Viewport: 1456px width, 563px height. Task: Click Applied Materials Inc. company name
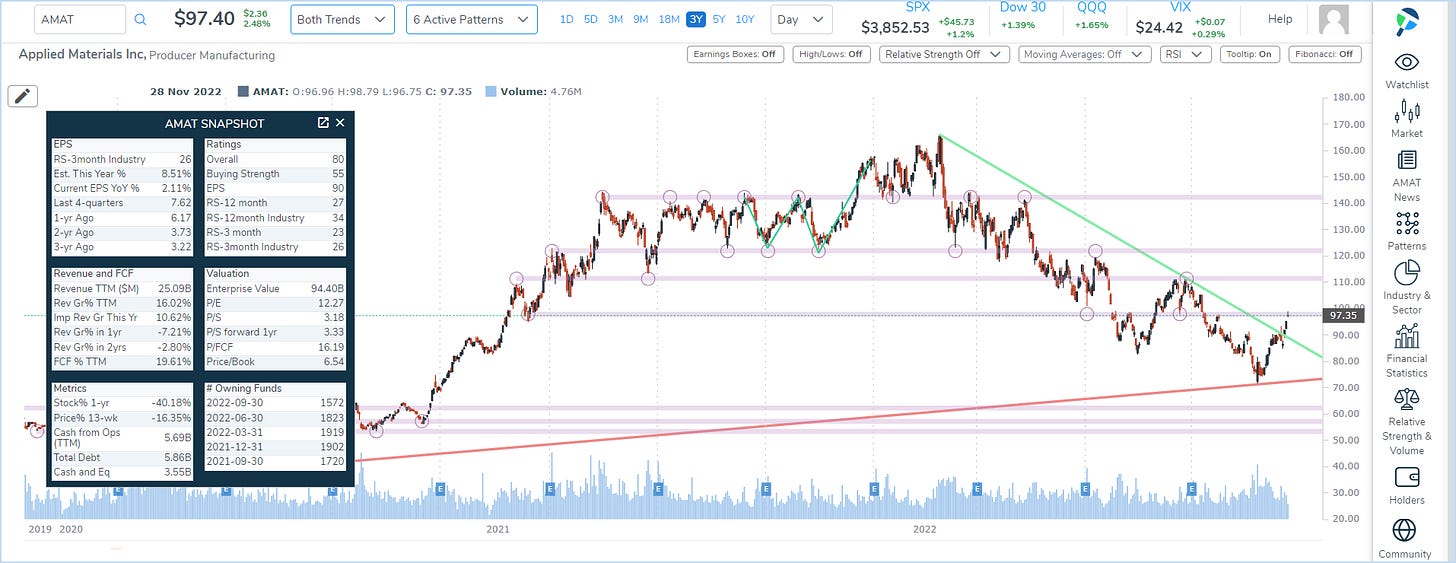(83, 55)
